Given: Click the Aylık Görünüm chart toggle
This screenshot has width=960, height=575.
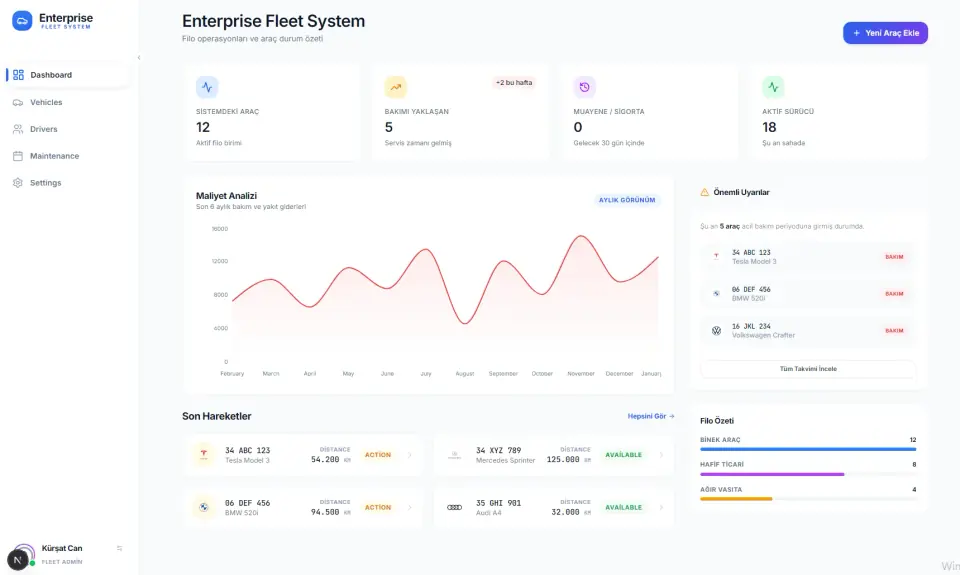Looking at the screenshot, I should (627, 200).
